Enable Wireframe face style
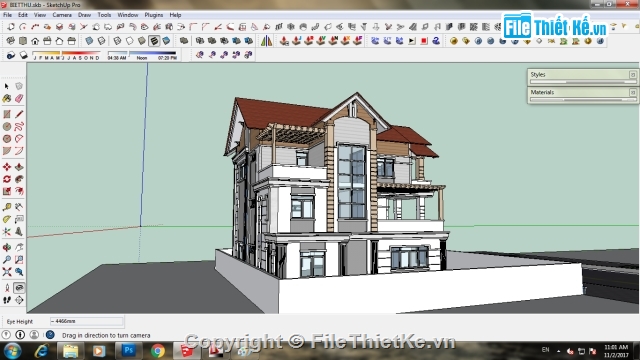This screenshot has width=640, height=360. (x=117, y=41)
